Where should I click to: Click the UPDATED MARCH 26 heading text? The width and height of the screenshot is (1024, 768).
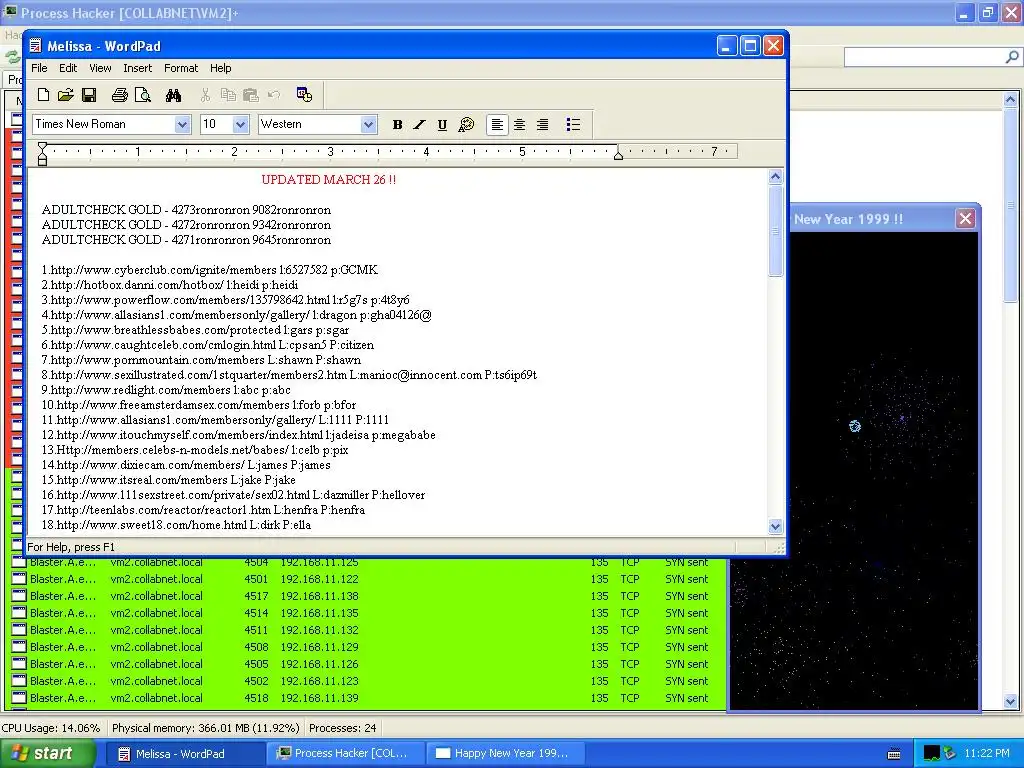(328, 180)
